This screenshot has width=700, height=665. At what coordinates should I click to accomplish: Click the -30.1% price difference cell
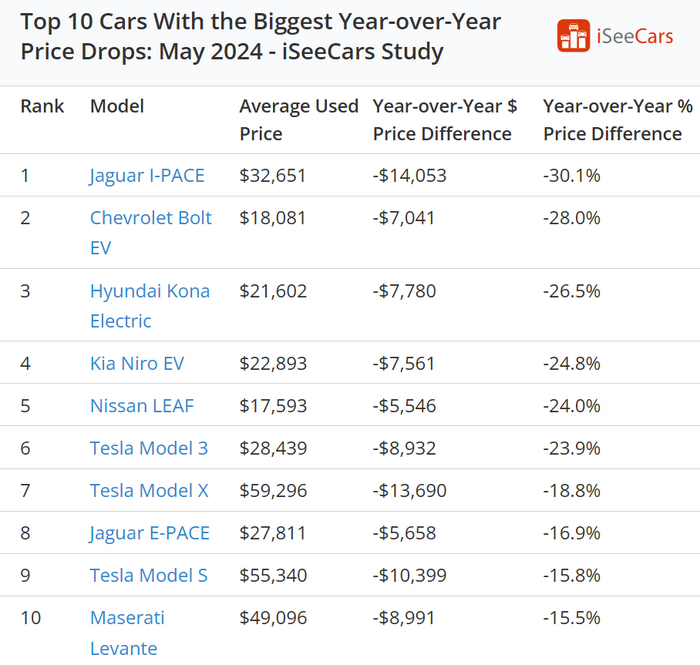(572, 176)
